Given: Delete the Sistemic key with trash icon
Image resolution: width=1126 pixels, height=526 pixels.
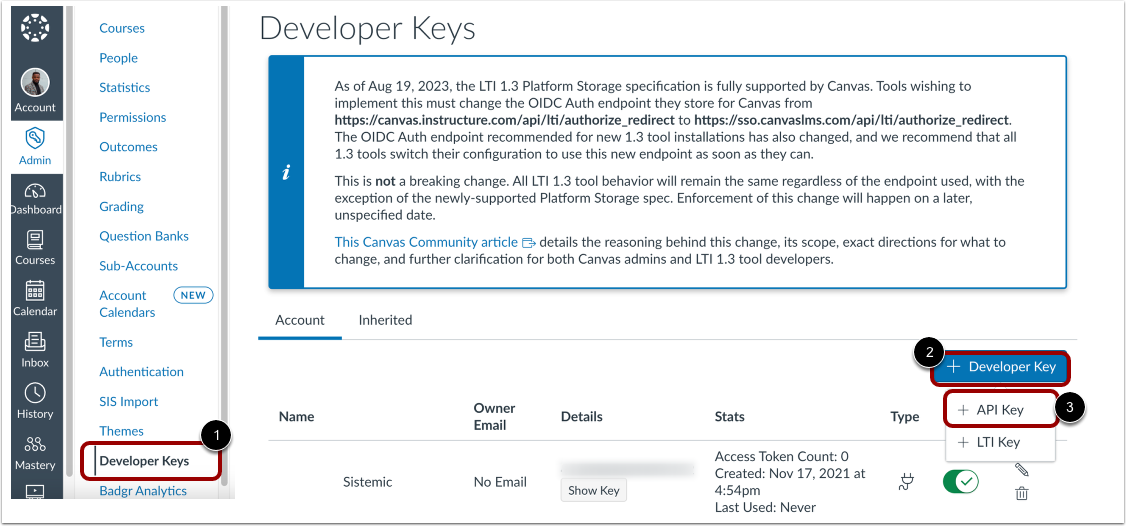Looking at the screenshot, I should [x=1021, y=494].
